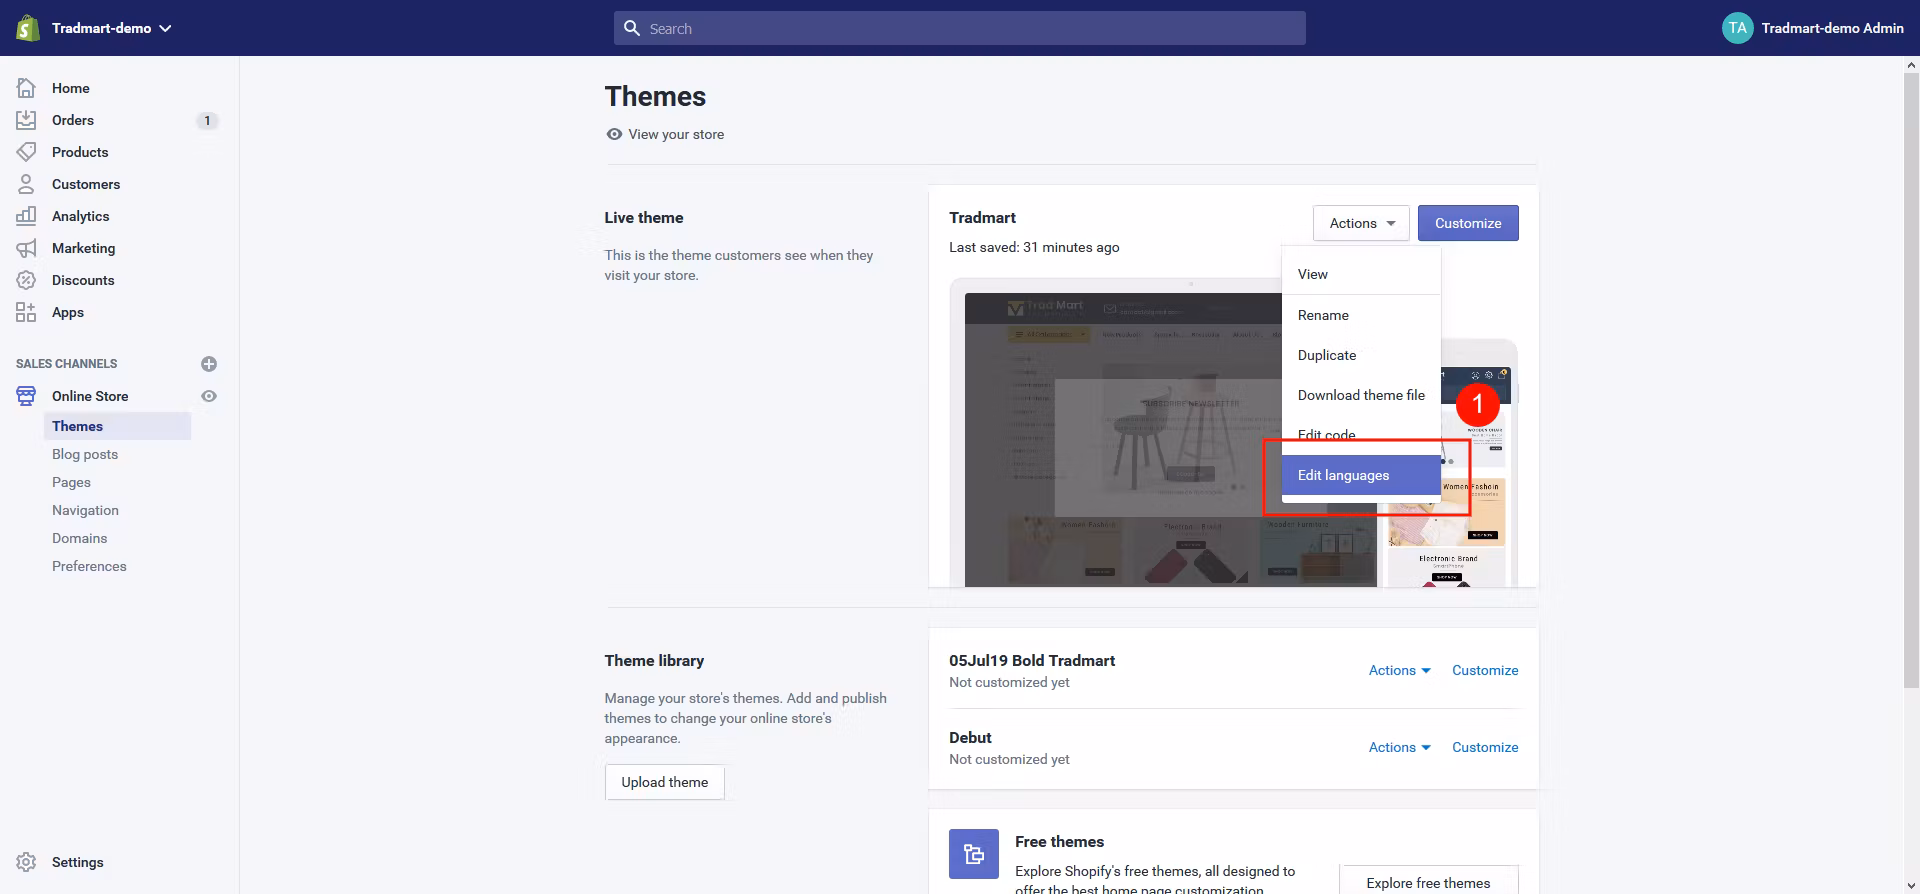This screenshot has width=1920, height=894.
Task: View online store via eye icon
Action: [209, 396]
